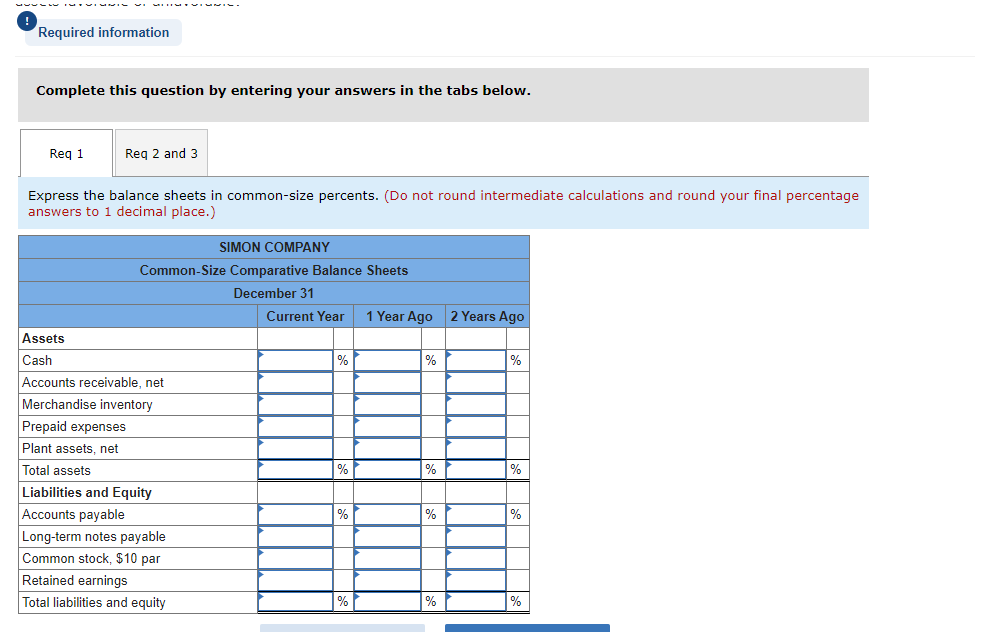The width and height of the screenshot is (982, 635).
Task: Click the SIMON COMPANY table title
Action: (x=274, y=247)
